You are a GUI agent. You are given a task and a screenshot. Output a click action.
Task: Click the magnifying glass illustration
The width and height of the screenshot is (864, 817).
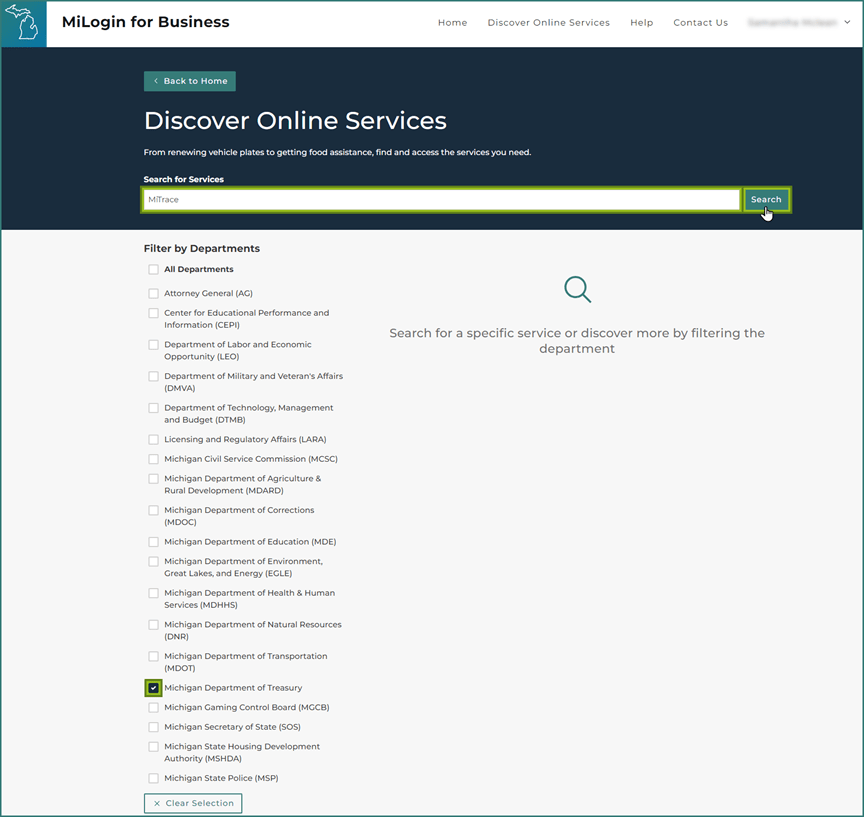[577, 289]
